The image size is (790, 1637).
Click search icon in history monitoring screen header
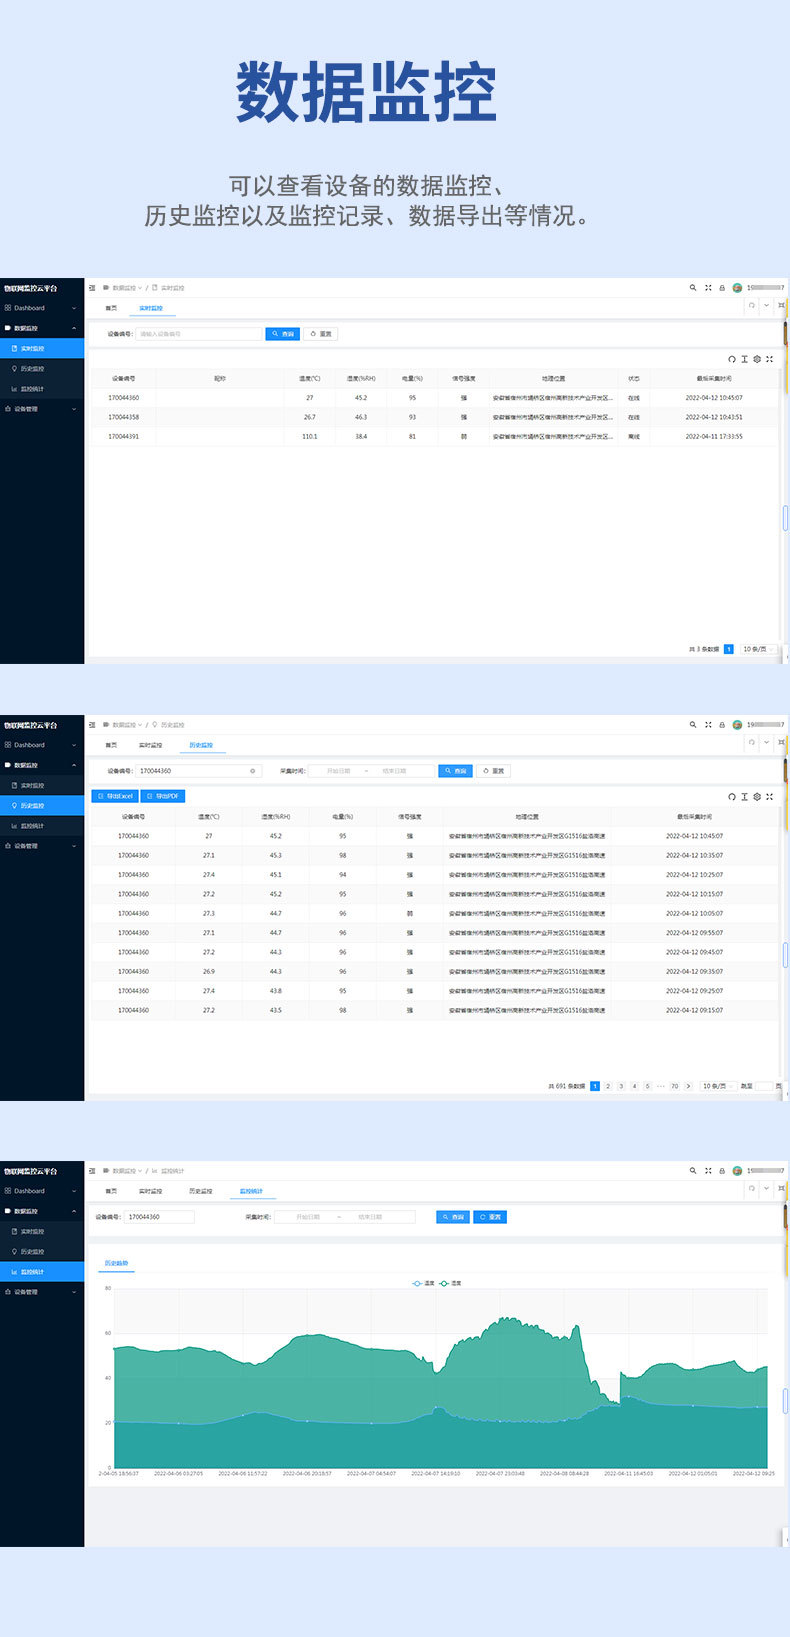[692, 725]
